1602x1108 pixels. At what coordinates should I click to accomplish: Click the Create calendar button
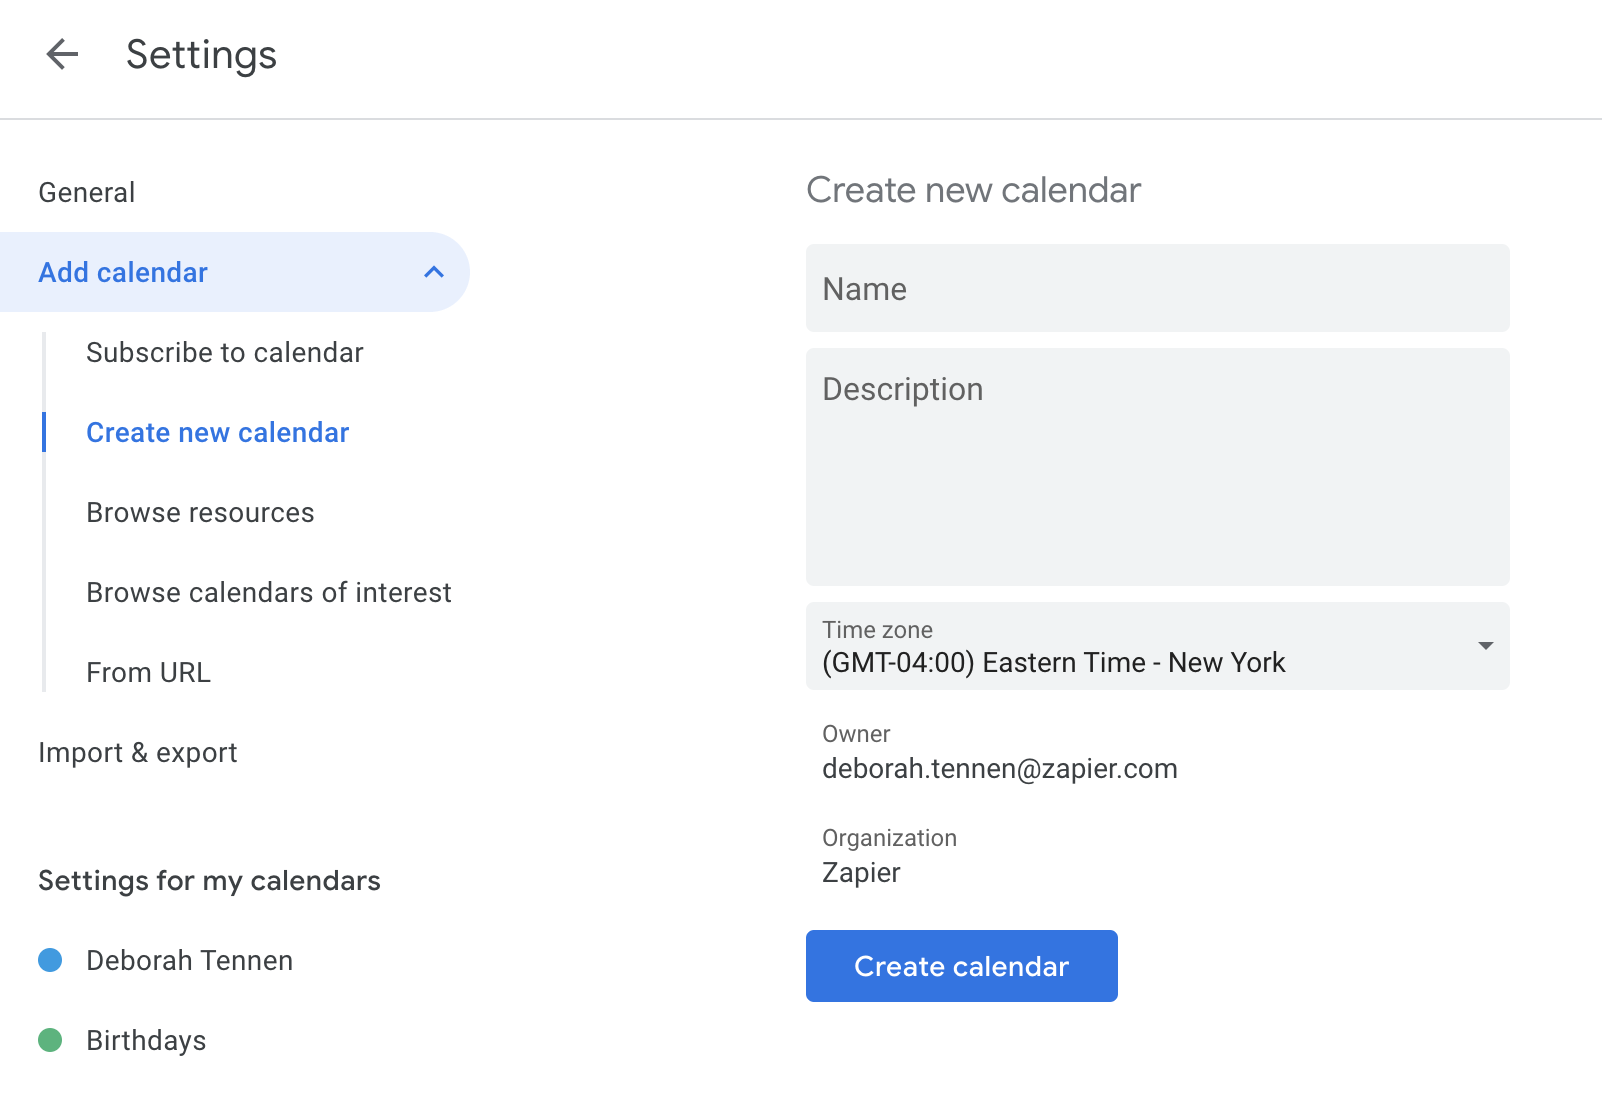[x=961, y=966]
